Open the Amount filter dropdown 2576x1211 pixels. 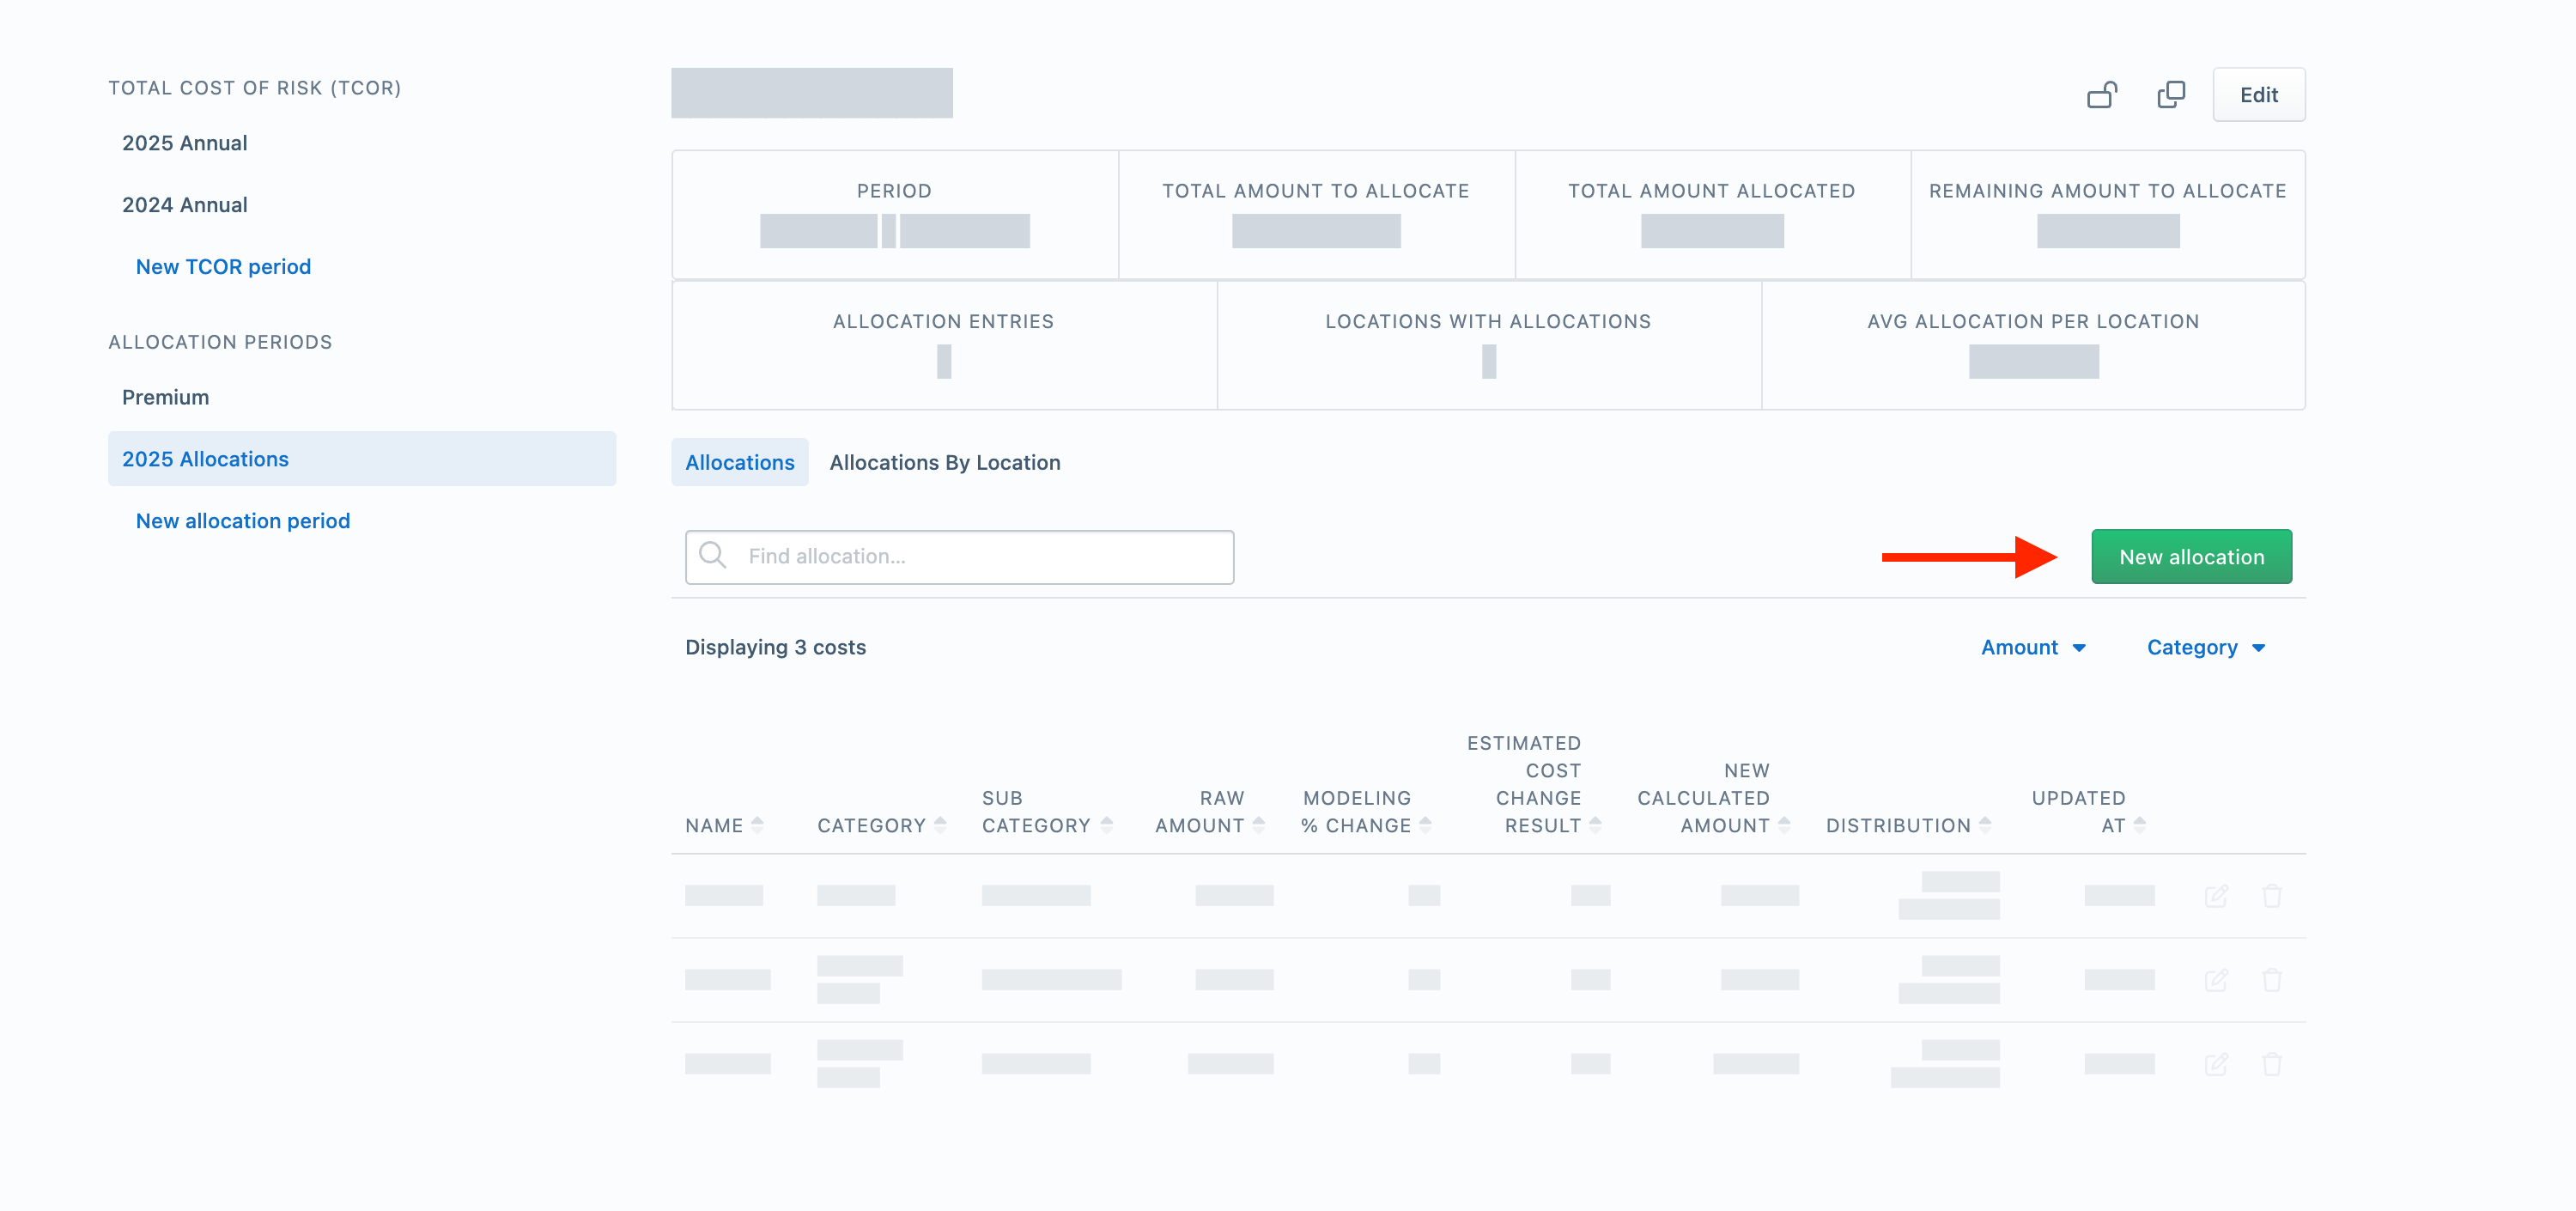pyautogui.click(x=2033, y=647)
